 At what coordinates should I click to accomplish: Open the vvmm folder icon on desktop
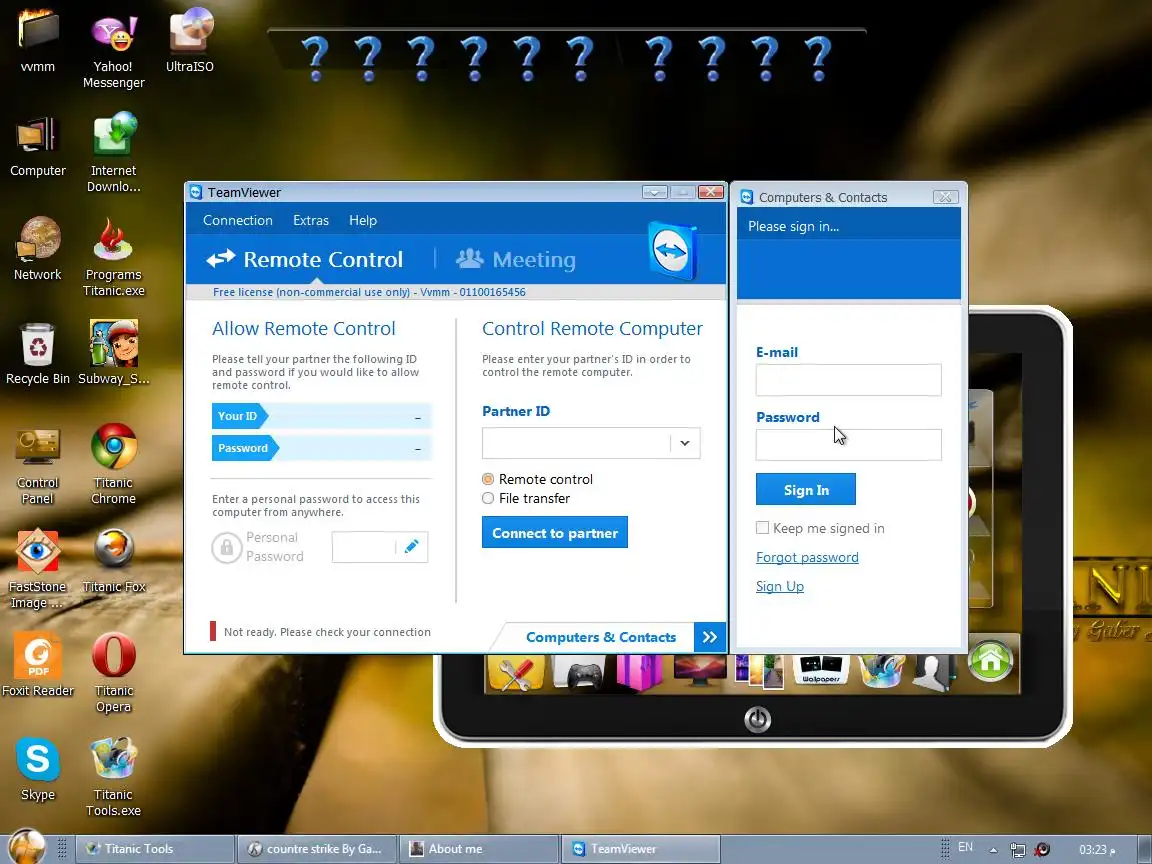[37, 41]
